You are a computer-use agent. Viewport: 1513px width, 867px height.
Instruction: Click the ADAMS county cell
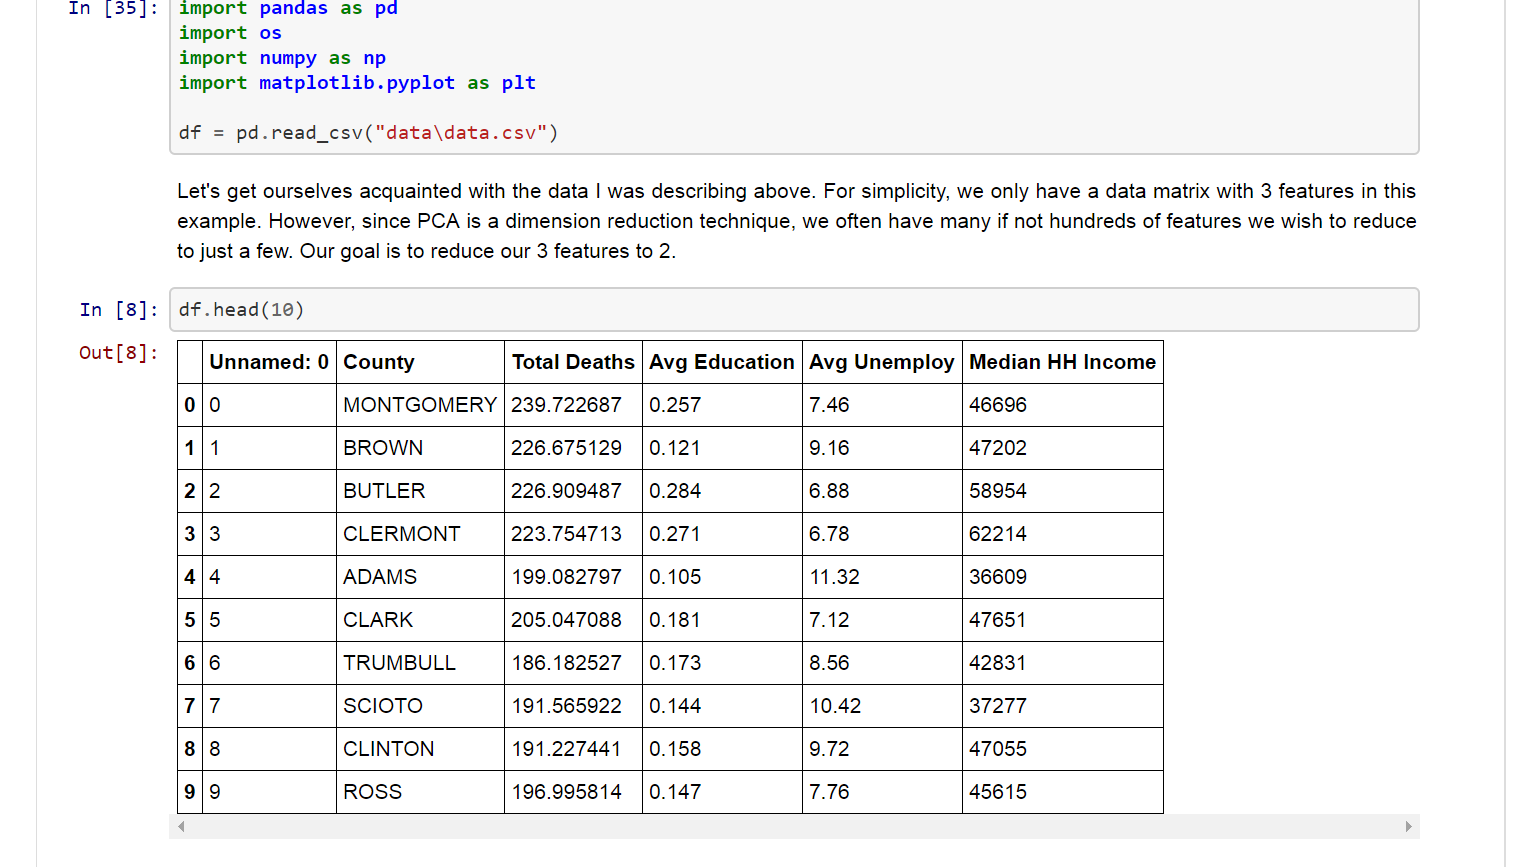[420, 577]
